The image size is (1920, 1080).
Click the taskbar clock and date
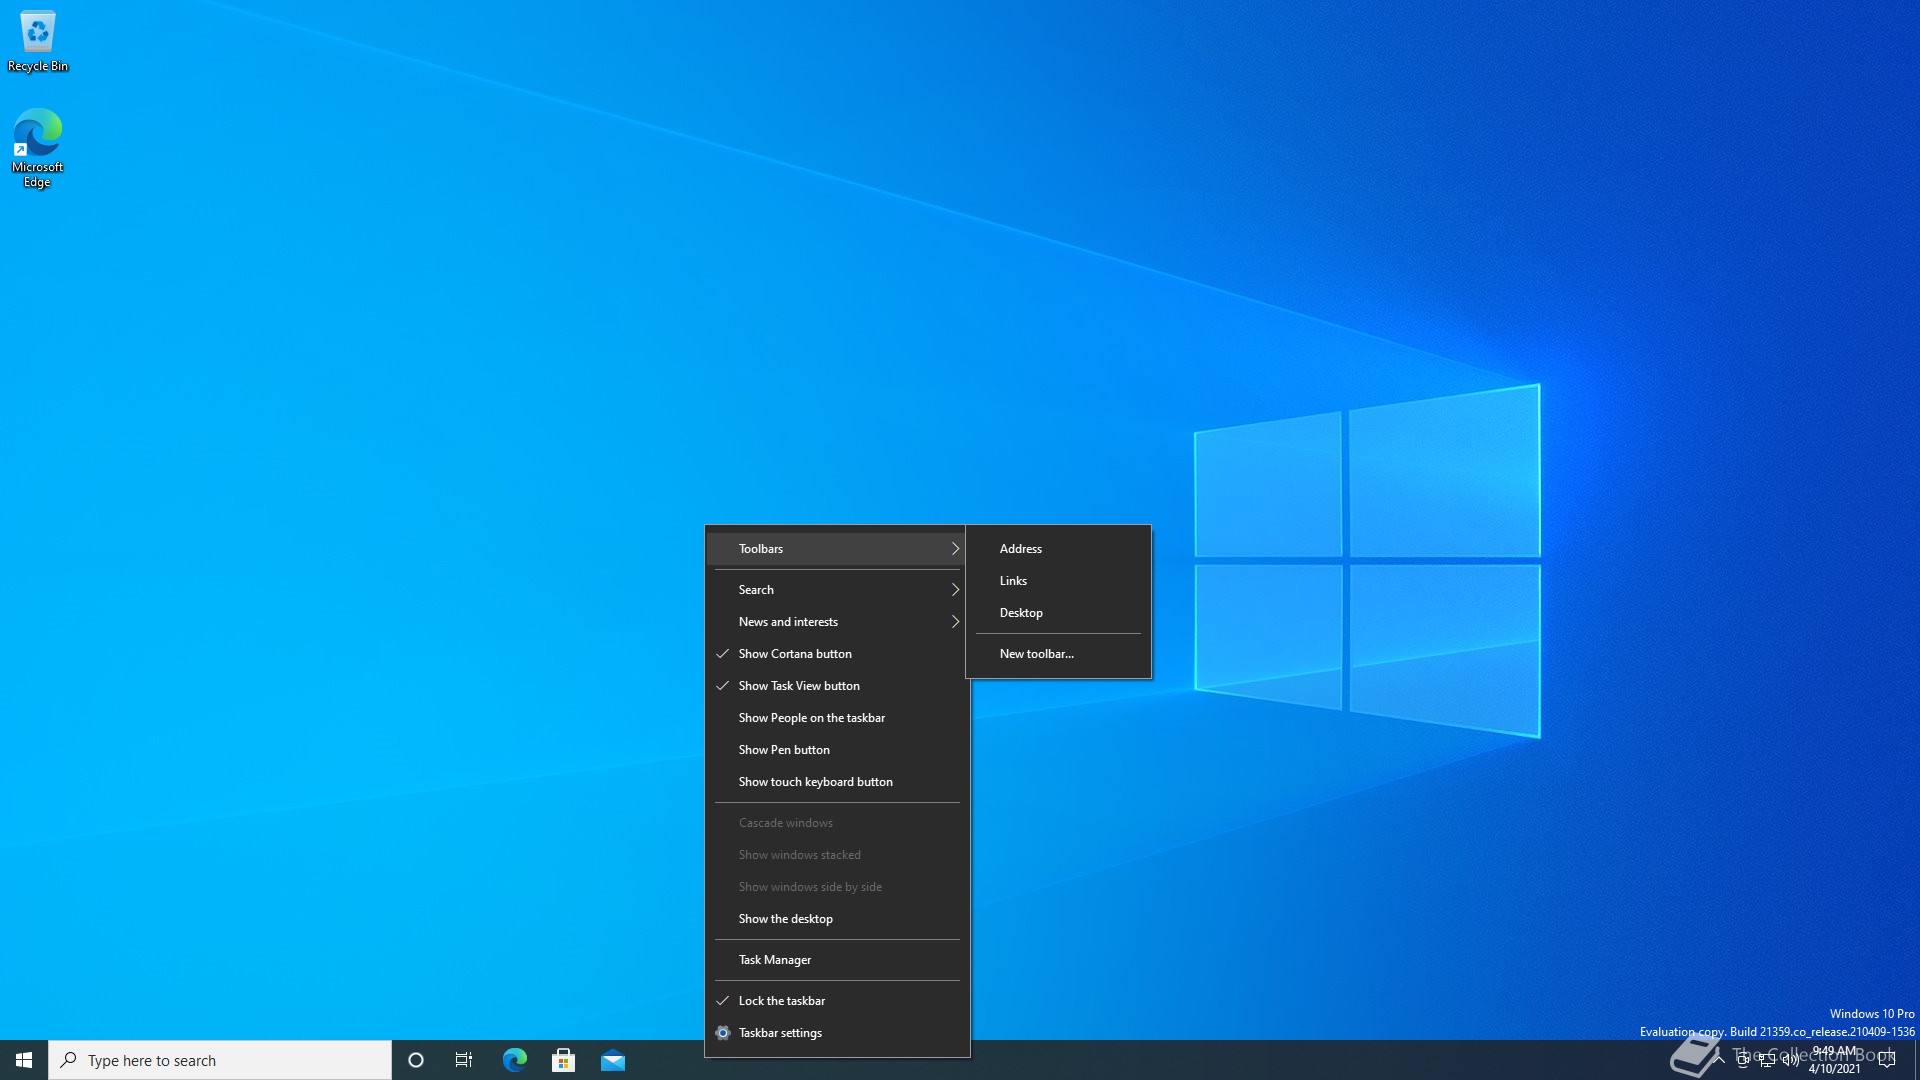pos(1834,1060)
